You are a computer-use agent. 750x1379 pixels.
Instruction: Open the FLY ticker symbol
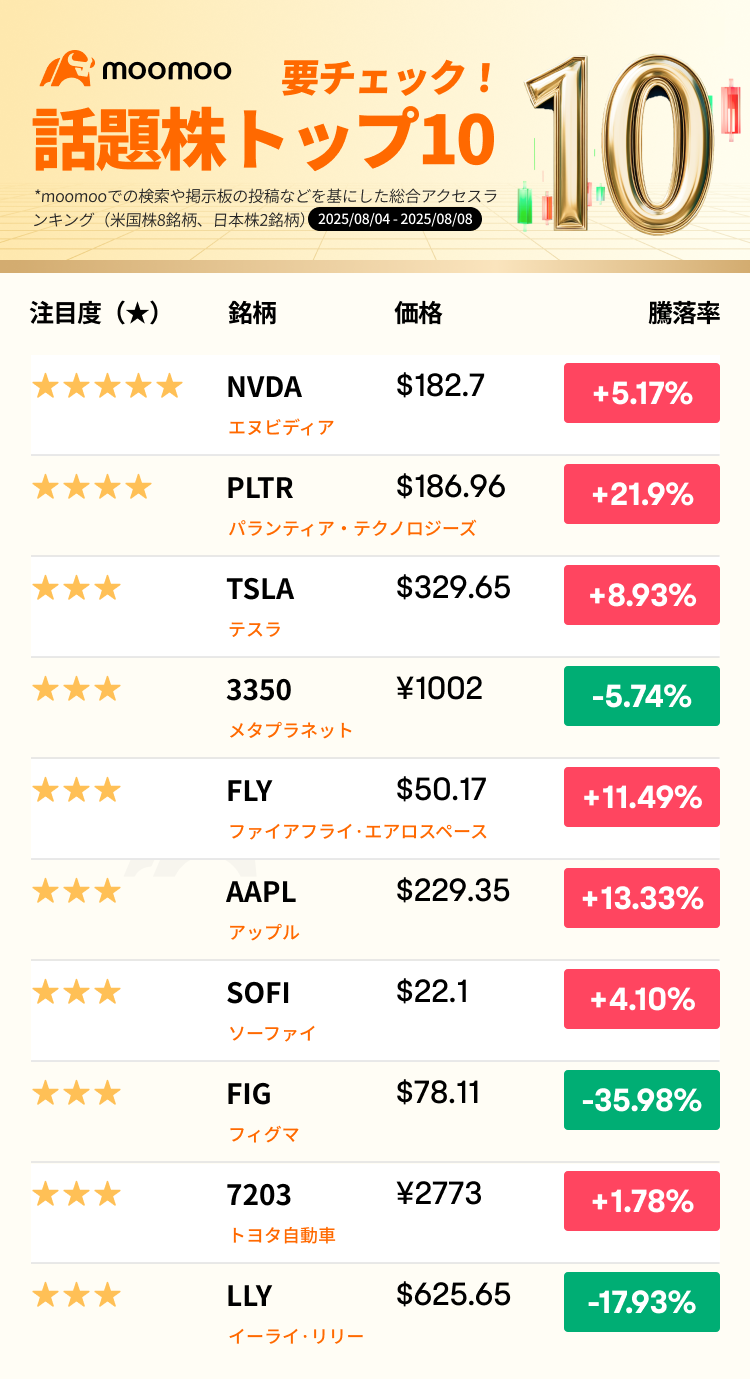250,791
